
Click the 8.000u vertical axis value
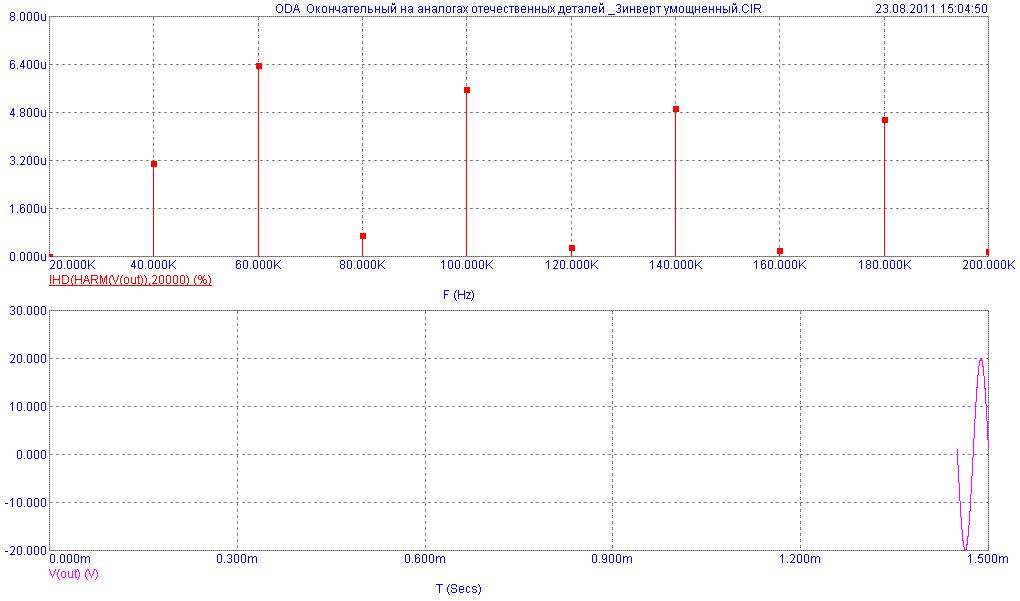coord(28,17)
